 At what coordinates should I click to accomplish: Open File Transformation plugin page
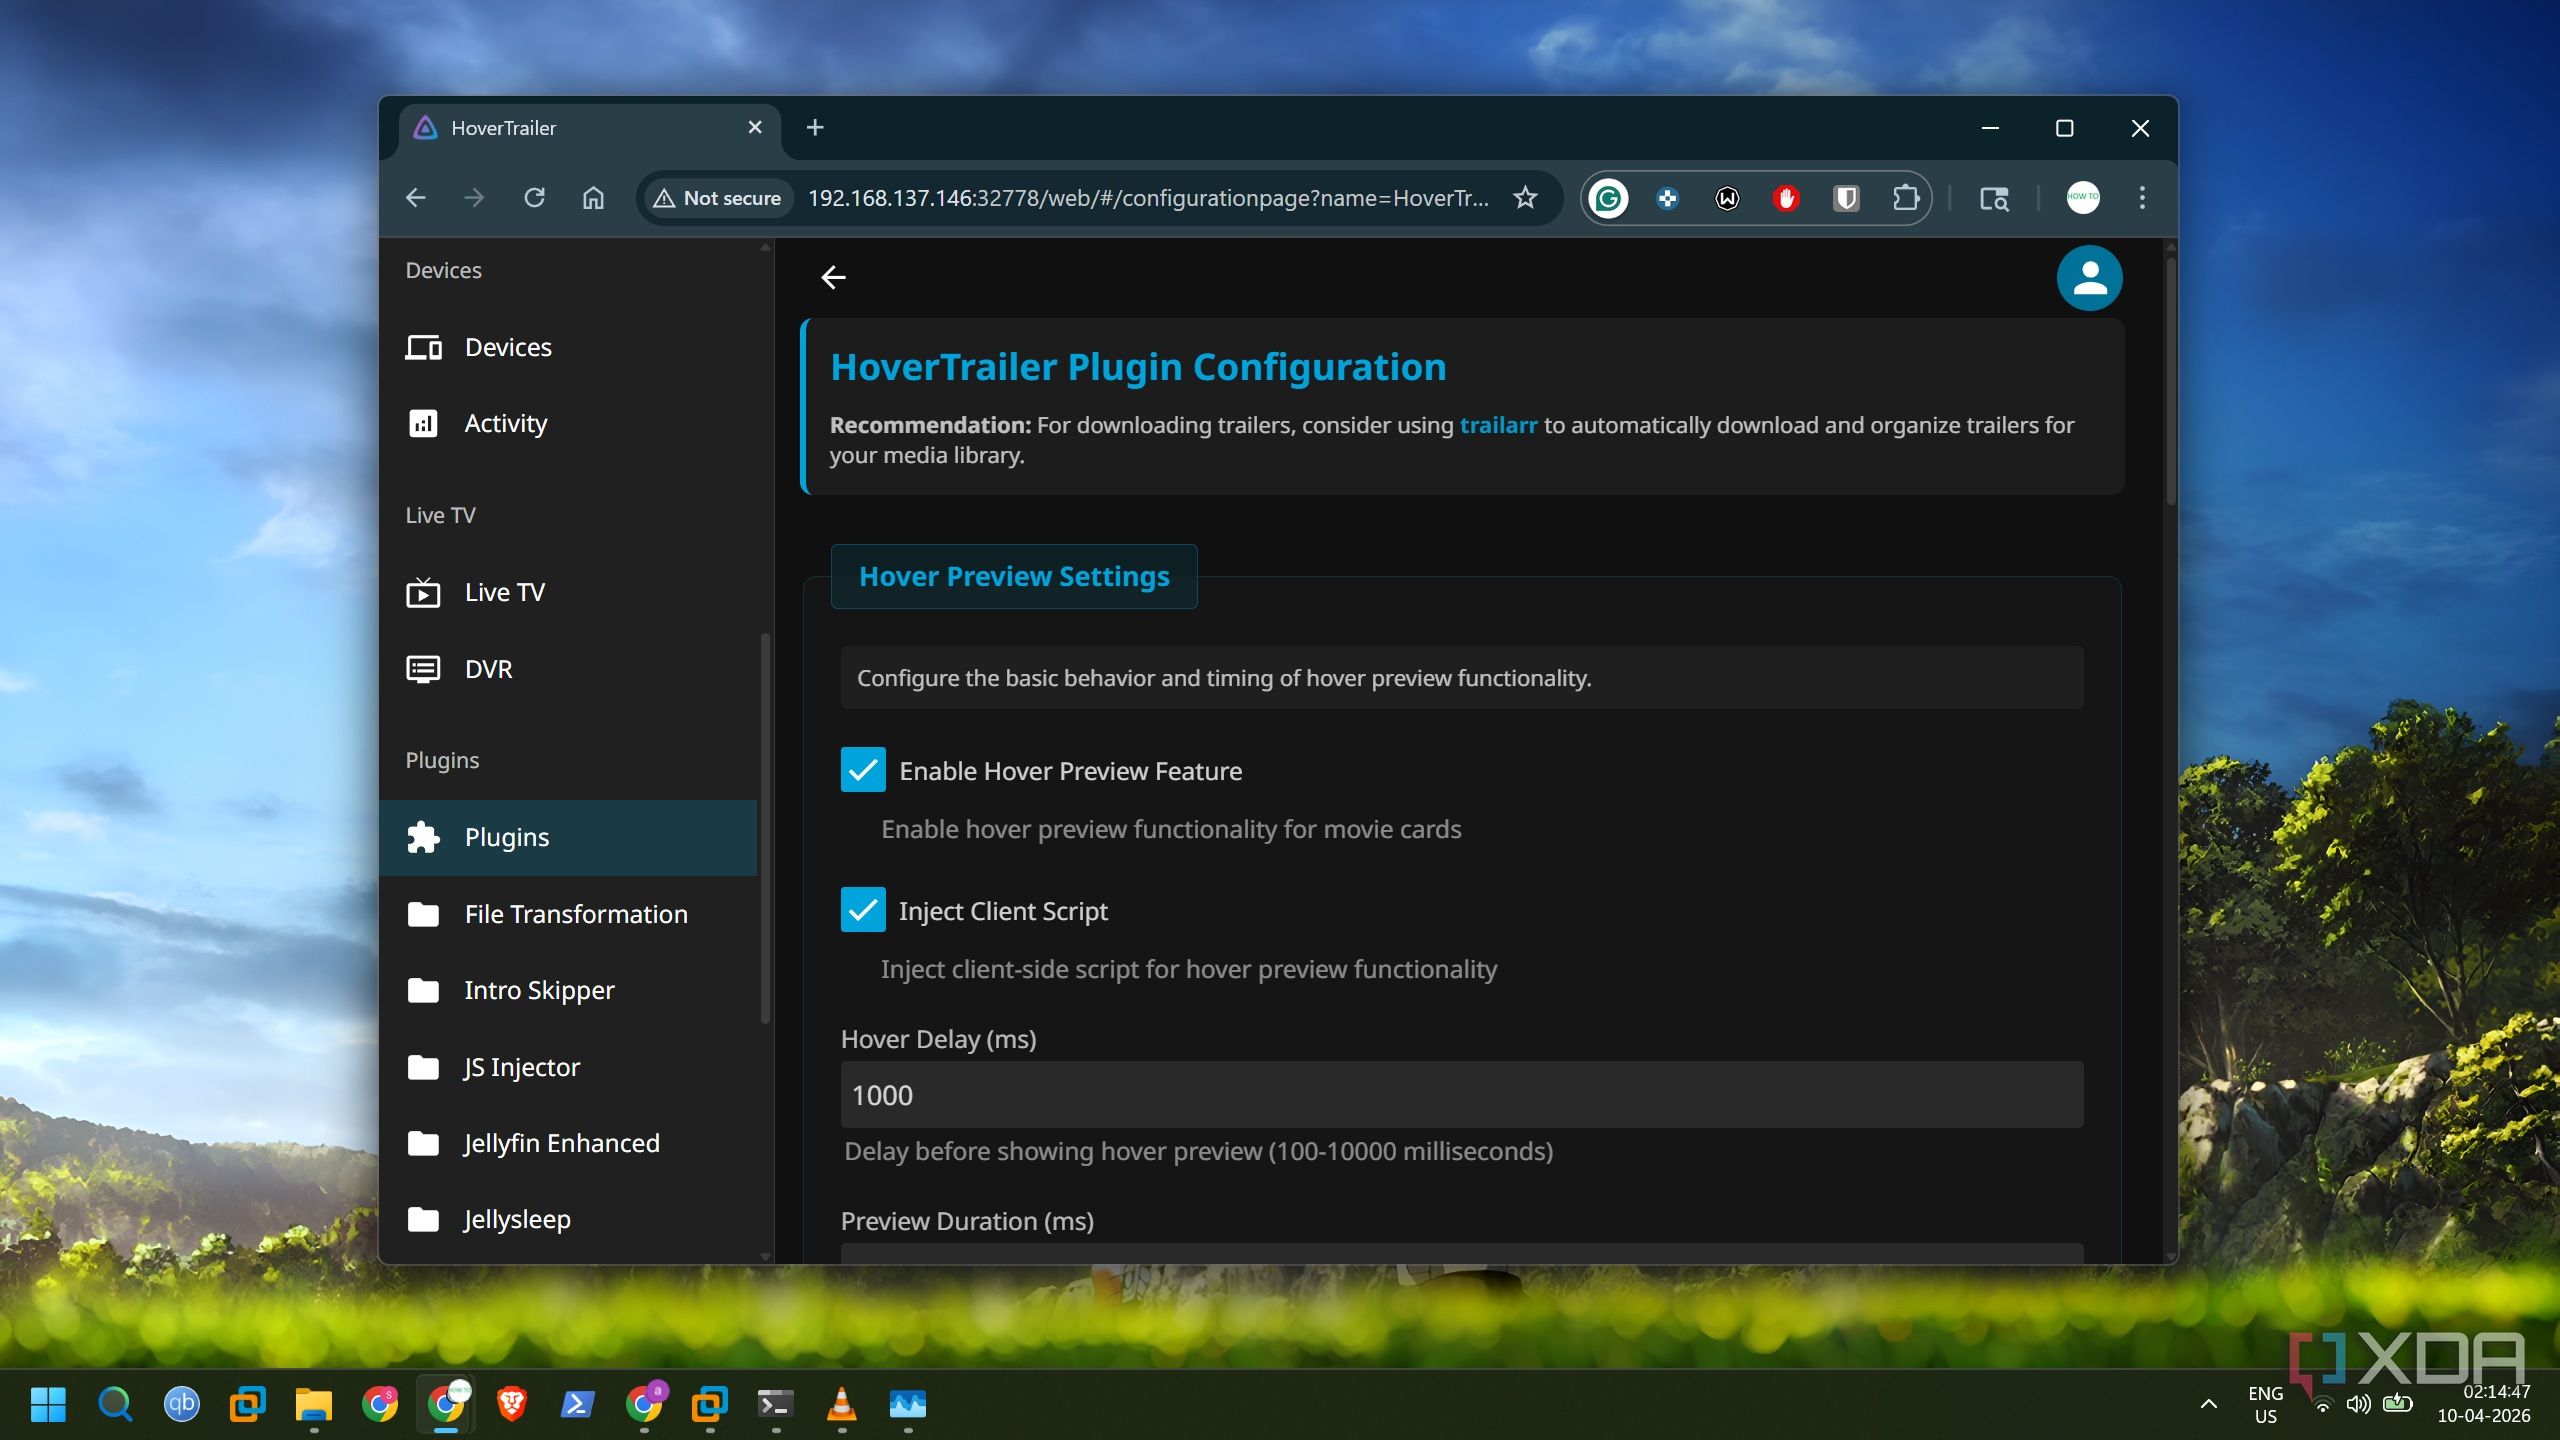(568, 914)
